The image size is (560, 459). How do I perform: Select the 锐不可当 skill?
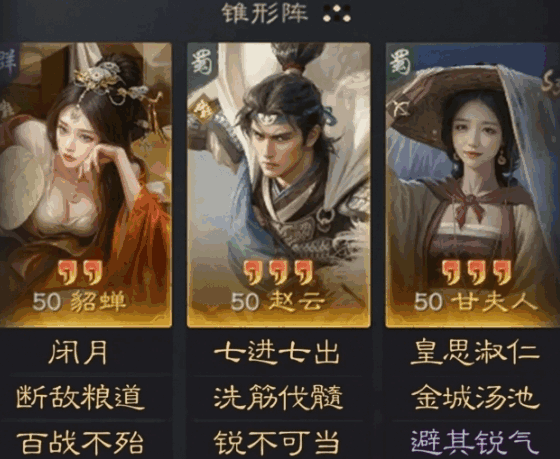[276, 442]
